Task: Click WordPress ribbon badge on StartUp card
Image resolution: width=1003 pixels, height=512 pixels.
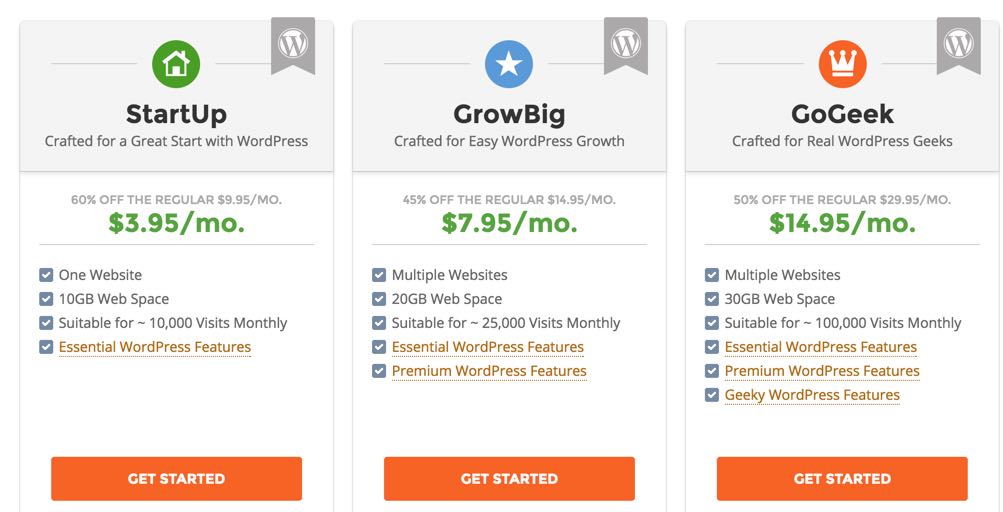Action: point(293,45)
